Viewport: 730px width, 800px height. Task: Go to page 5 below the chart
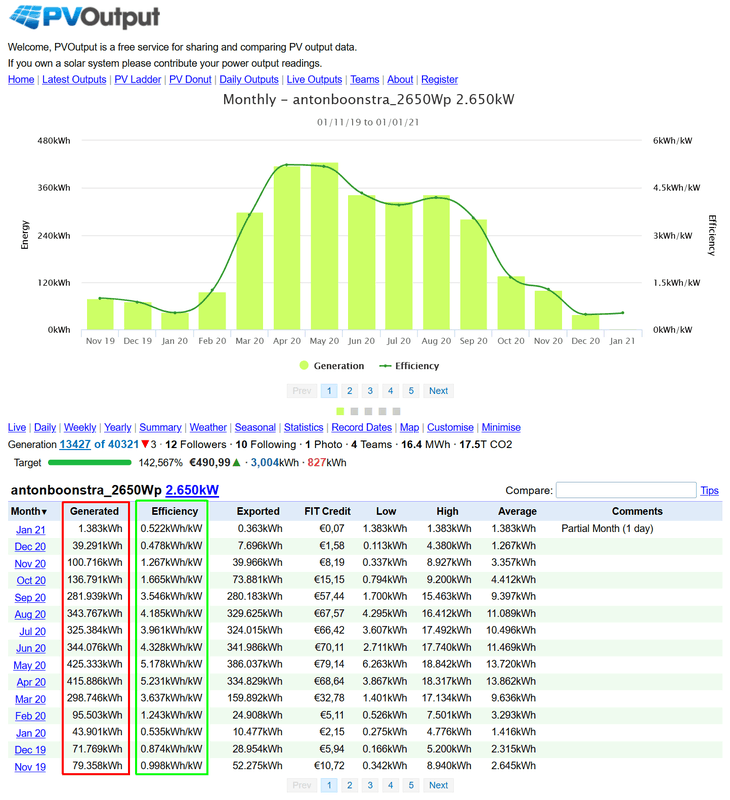click(411, 391)
